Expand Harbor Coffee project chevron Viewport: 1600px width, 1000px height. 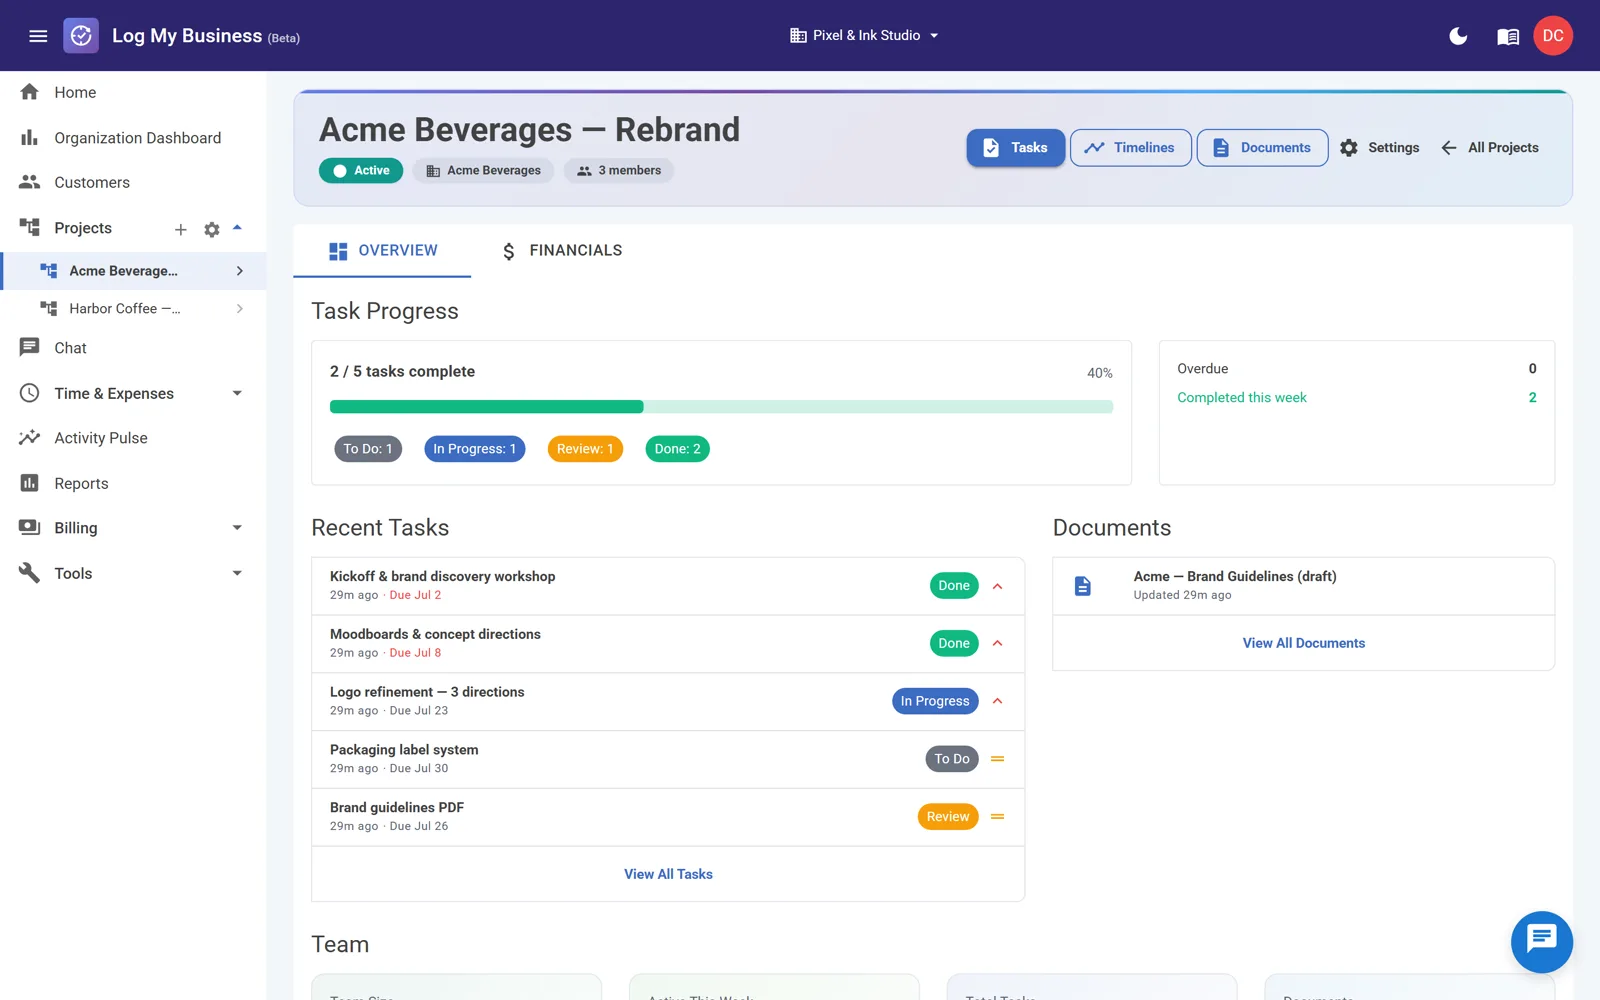239,309
